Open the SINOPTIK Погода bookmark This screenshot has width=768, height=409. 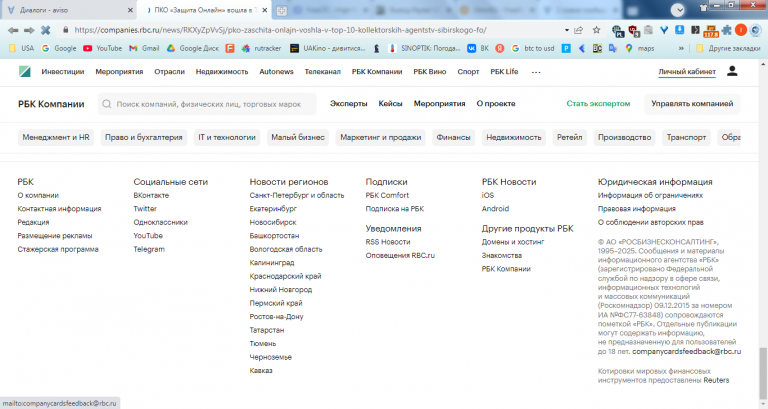point(424,48)
